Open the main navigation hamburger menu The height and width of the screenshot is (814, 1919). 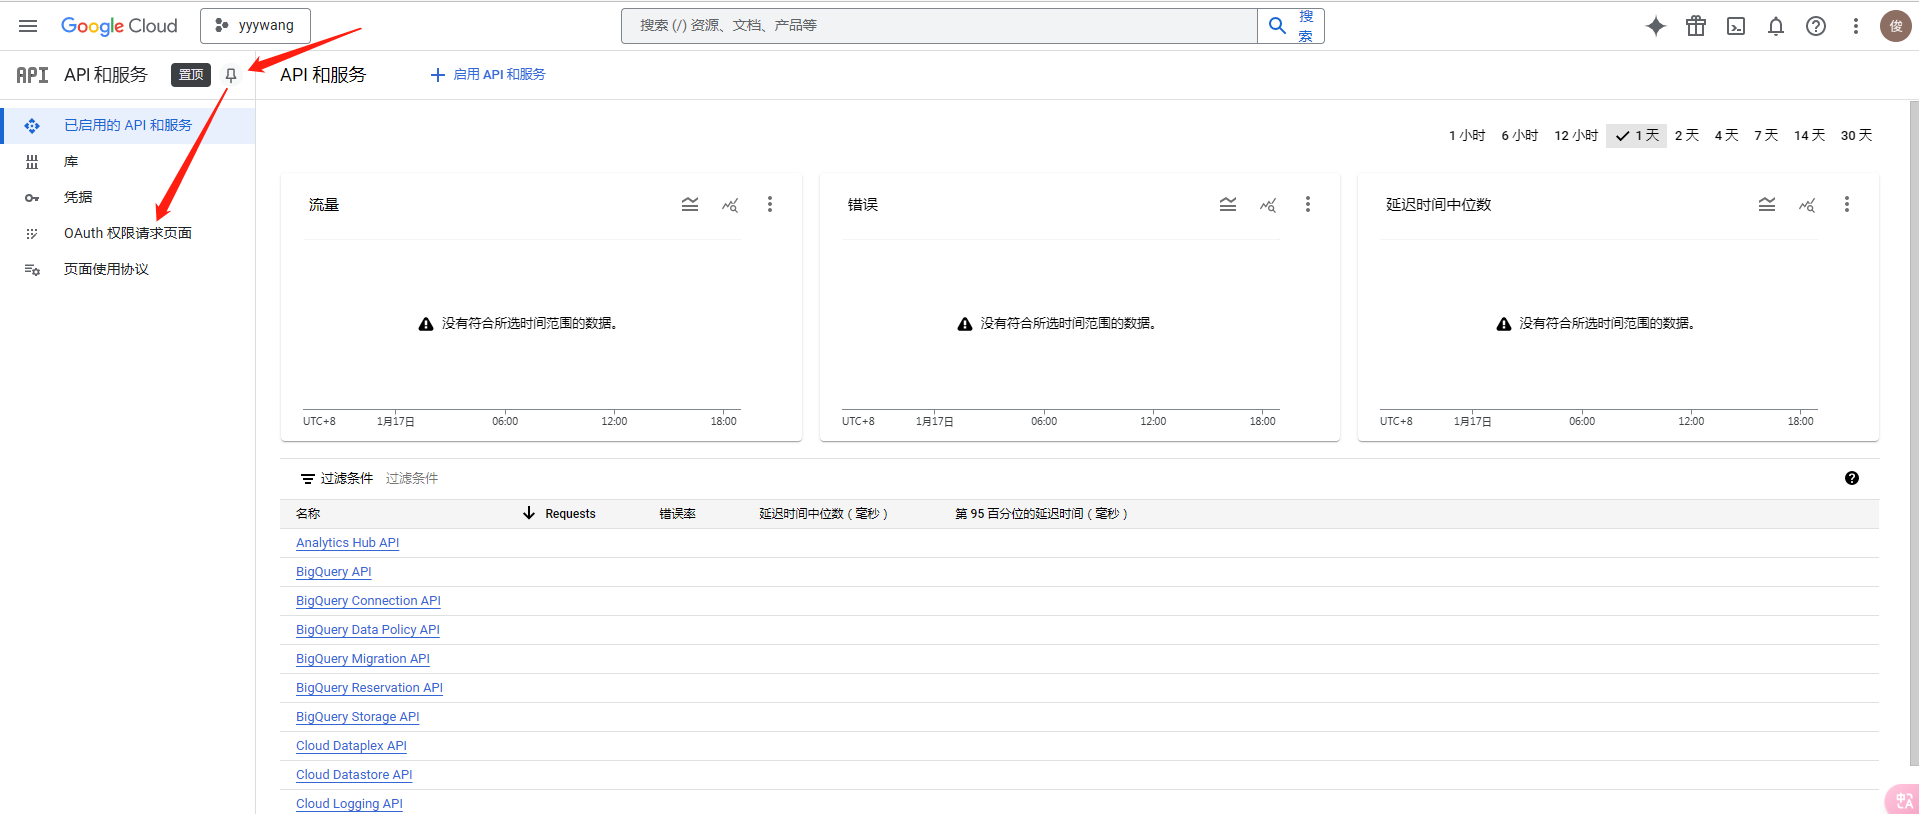(x=28, y=26)
